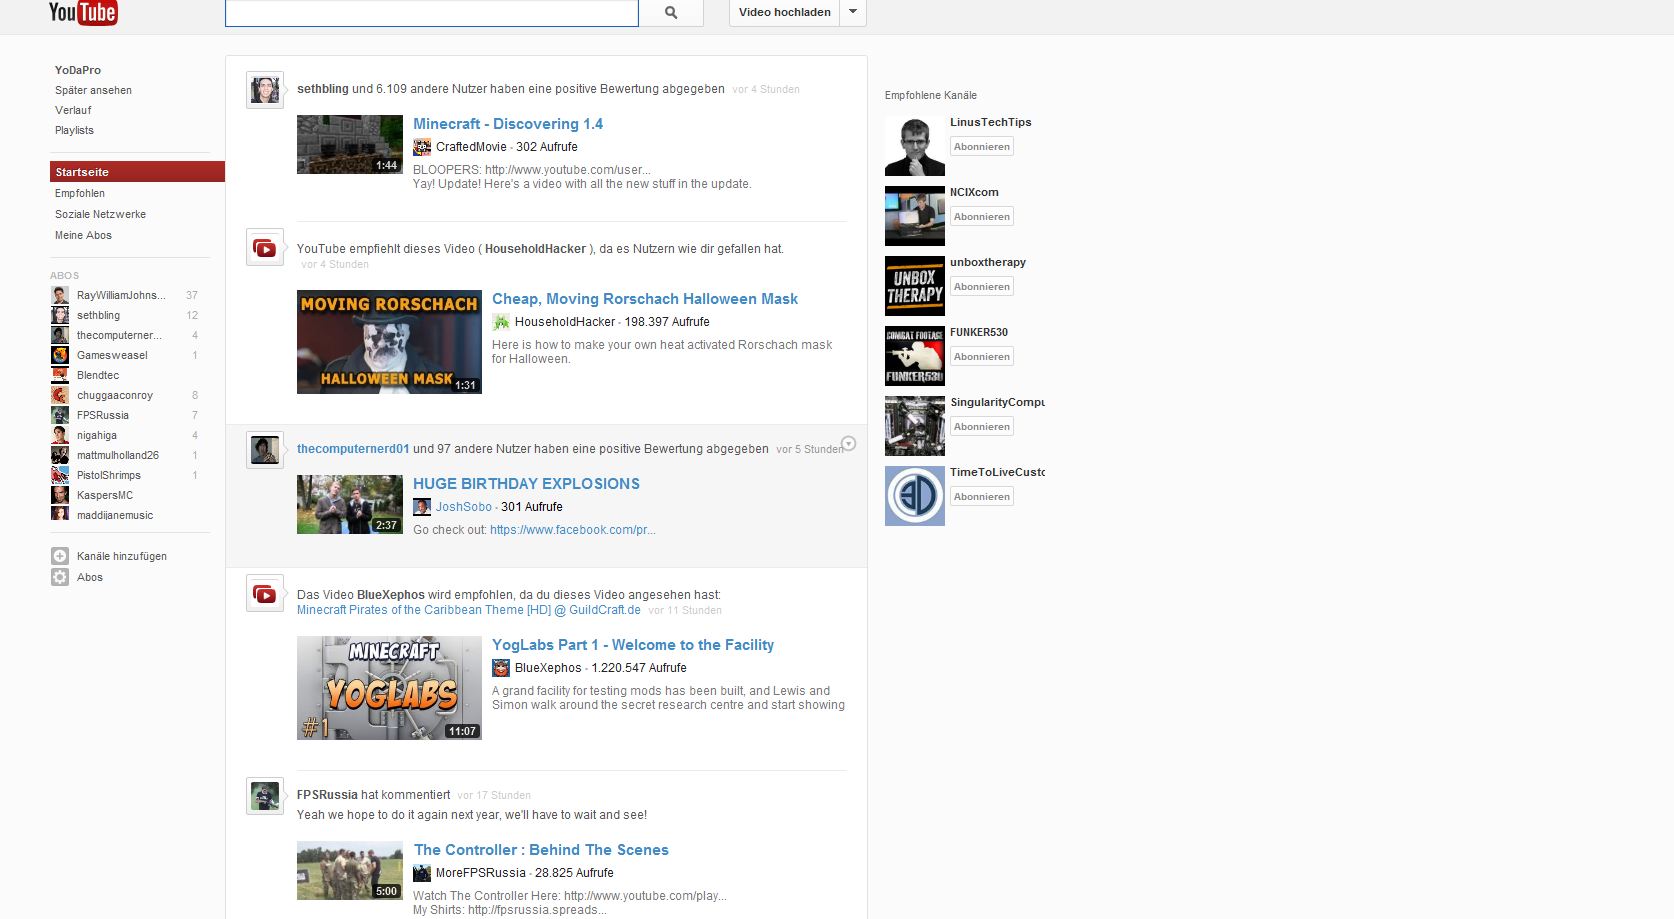Play the Minecraft YogLabs video thumbnail
The height and width of the screenshot is (919, 1674).
389,688
